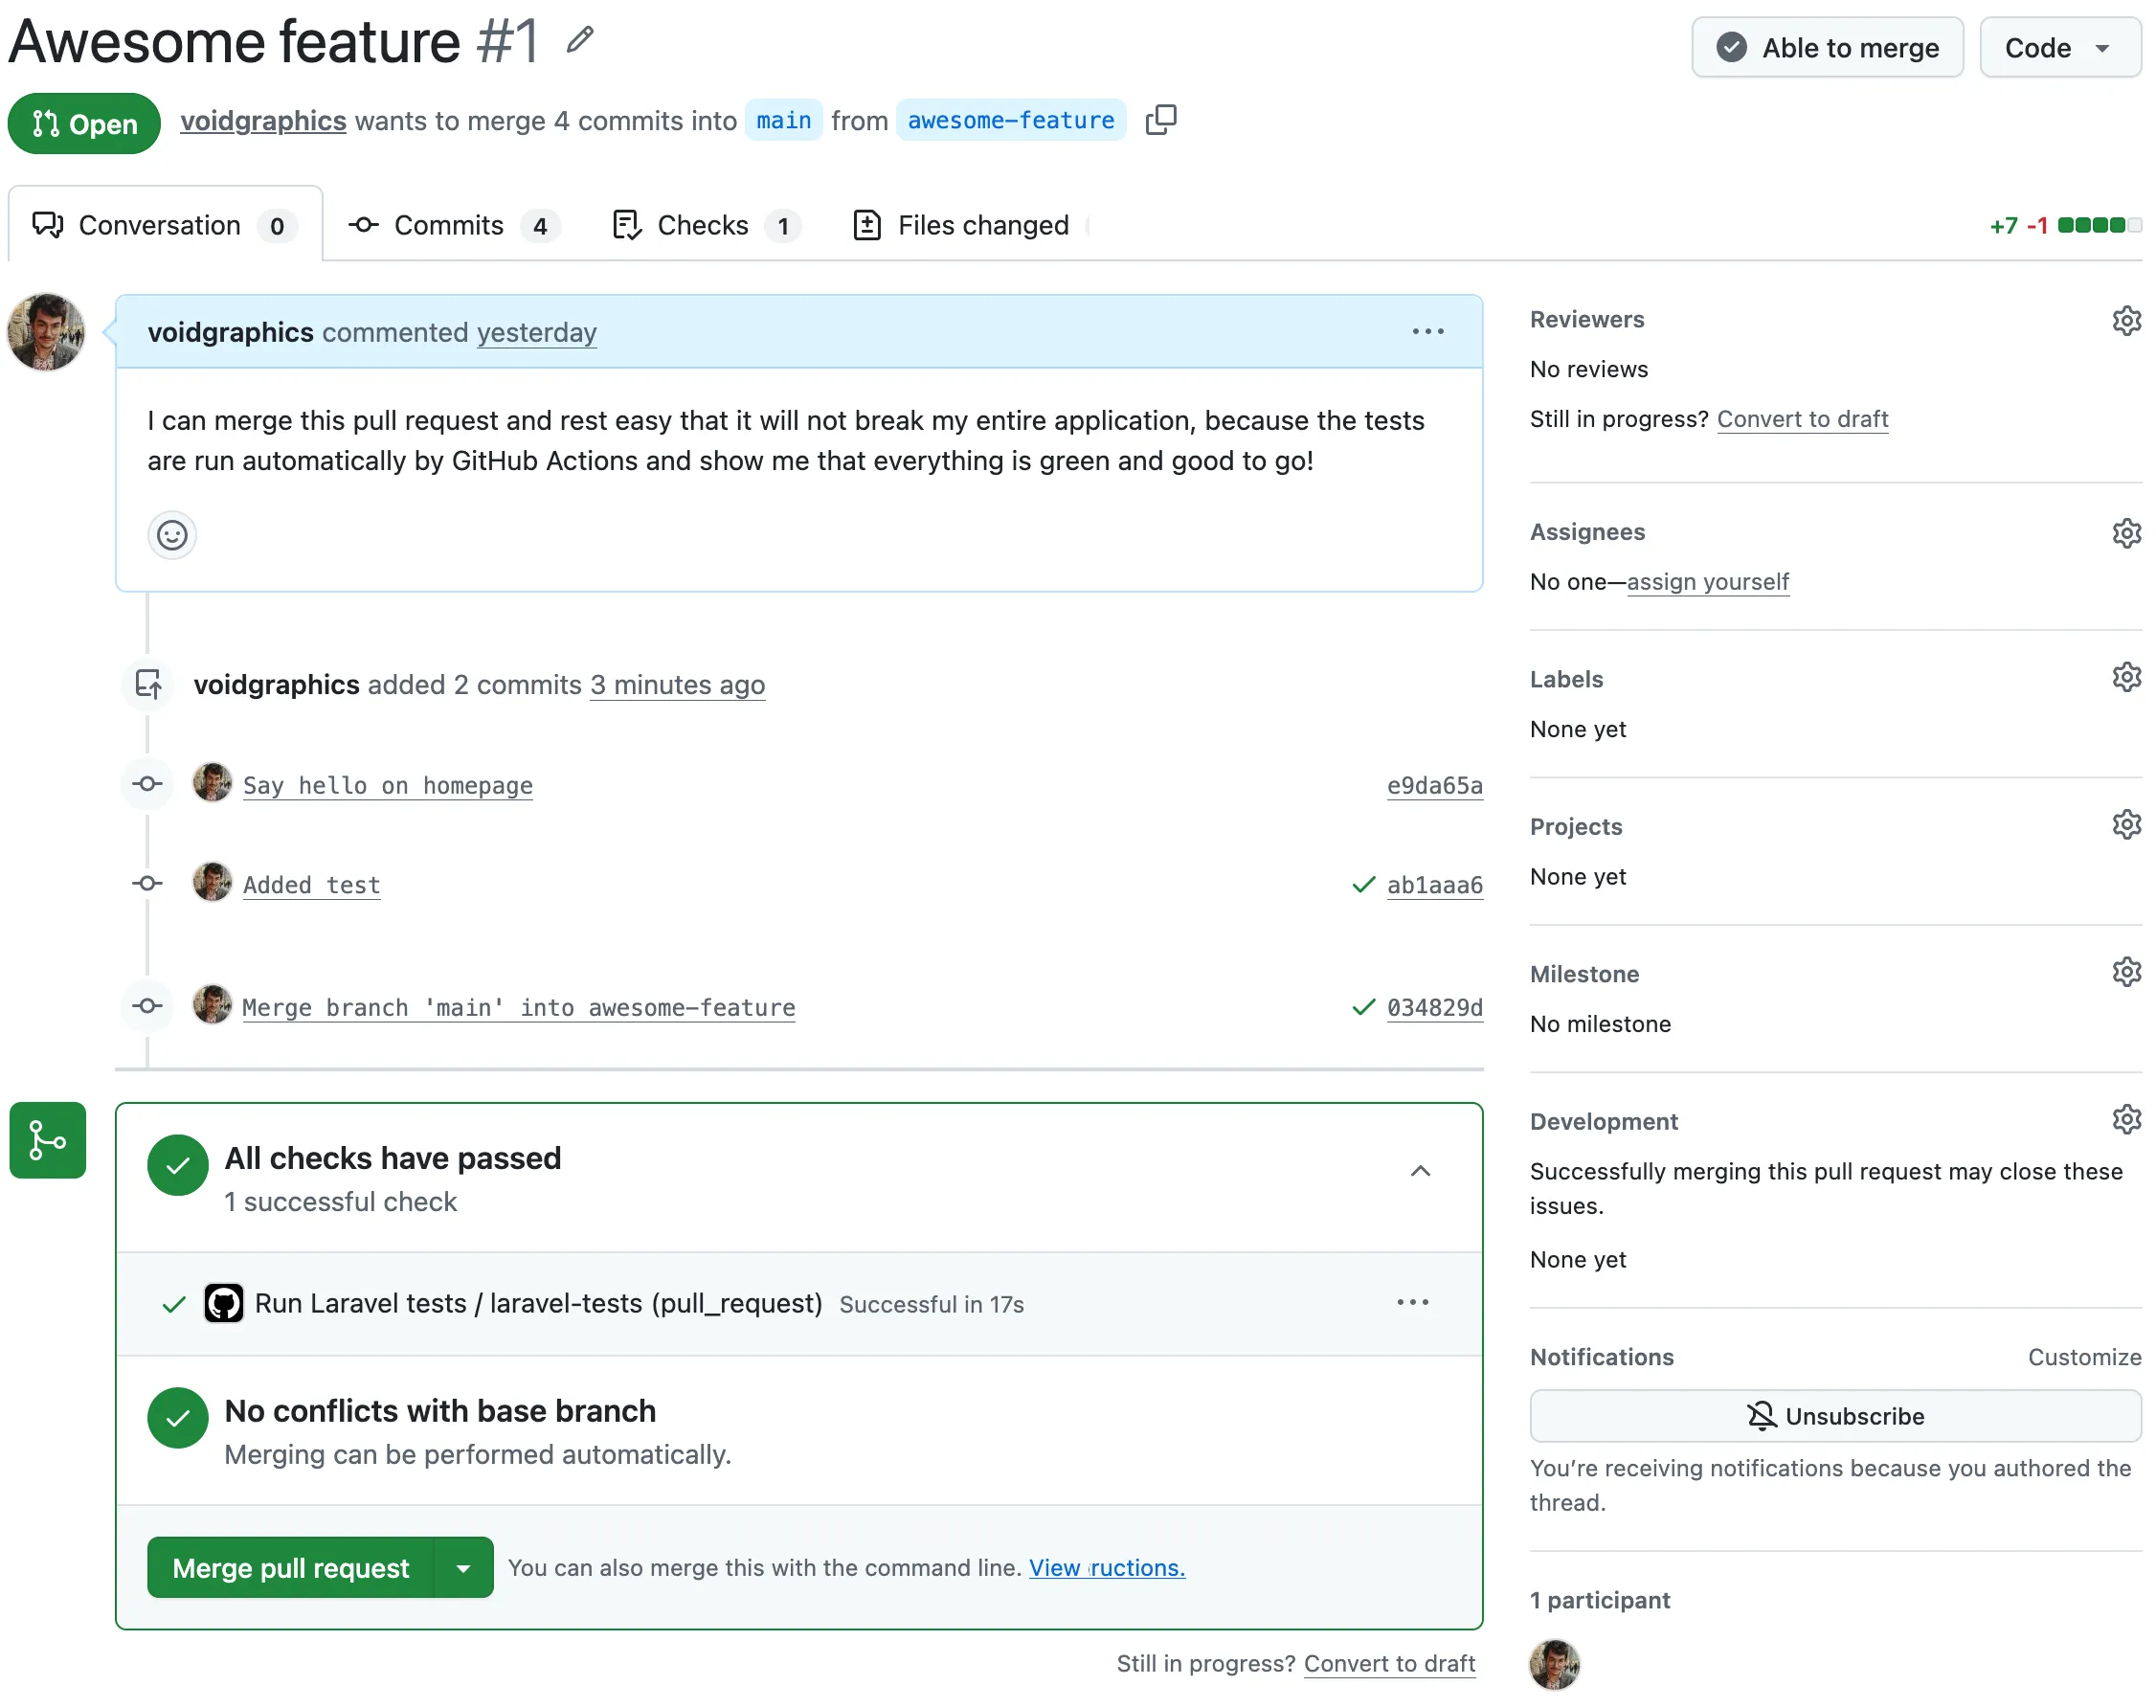
Task: Click voidgraphics avatar next to the comment
Action: click(46, 332)
